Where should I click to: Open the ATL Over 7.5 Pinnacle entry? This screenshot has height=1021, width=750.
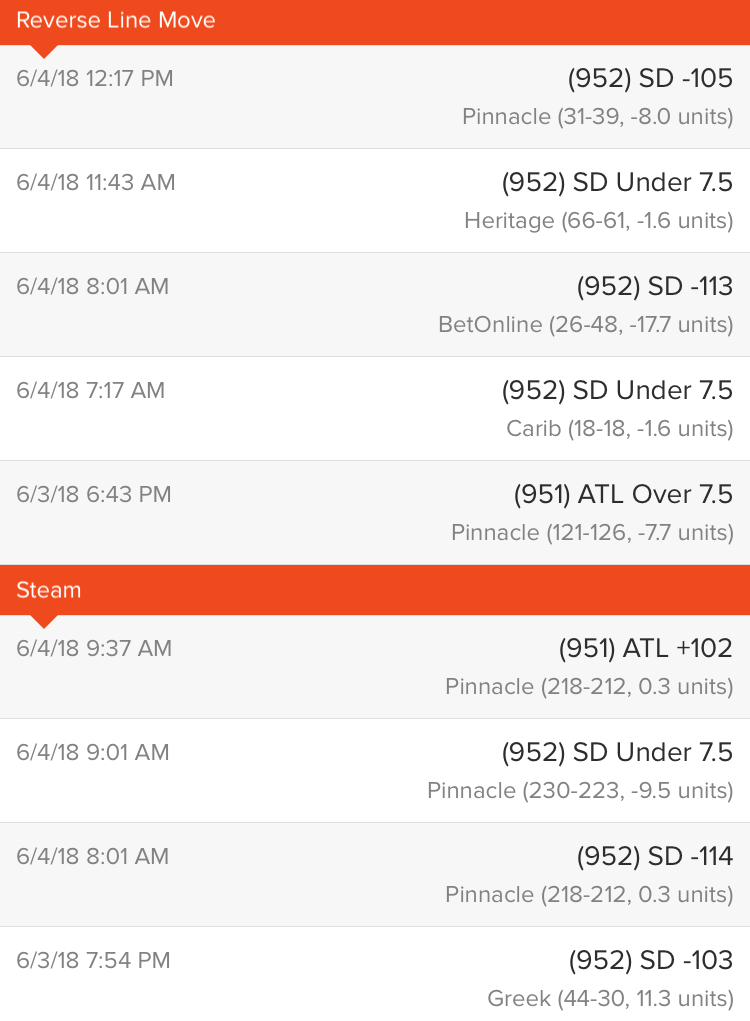click(x=375, y=513)
